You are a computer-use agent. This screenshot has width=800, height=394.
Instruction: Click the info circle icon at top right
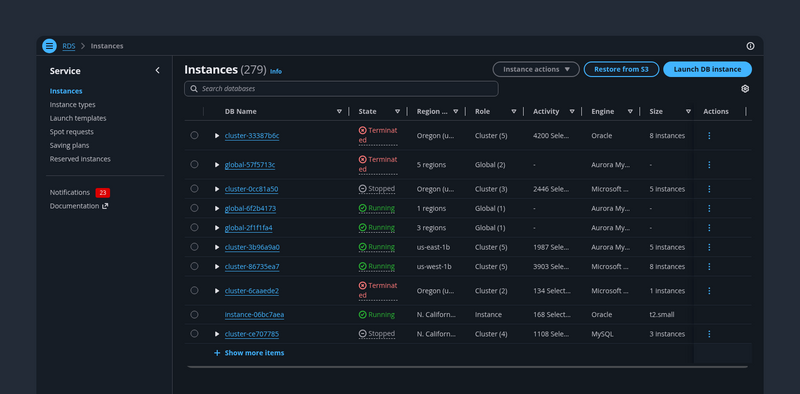[x=750, y=46]
